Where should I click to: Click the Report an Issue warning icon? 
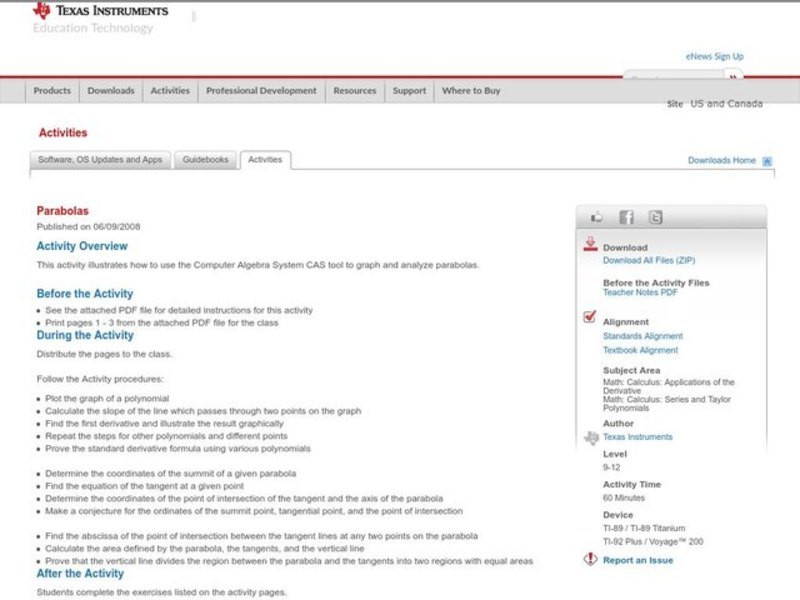(x=590, y=560)
